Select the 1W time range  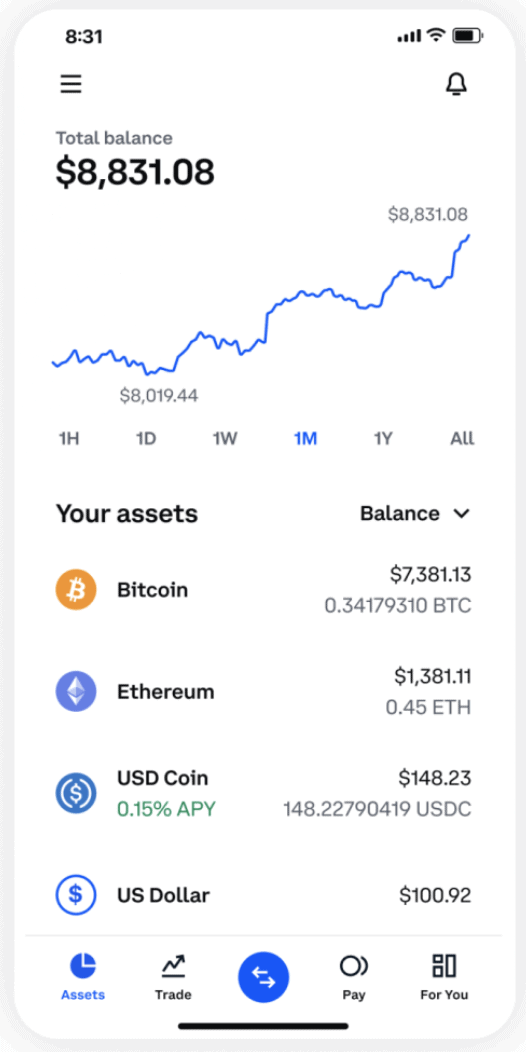225,439
